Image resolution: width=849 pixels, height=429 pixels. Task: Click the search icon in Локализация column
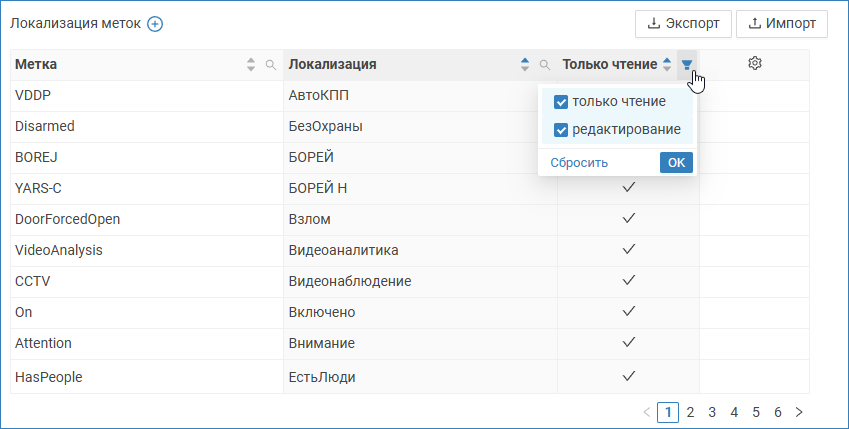544,65
